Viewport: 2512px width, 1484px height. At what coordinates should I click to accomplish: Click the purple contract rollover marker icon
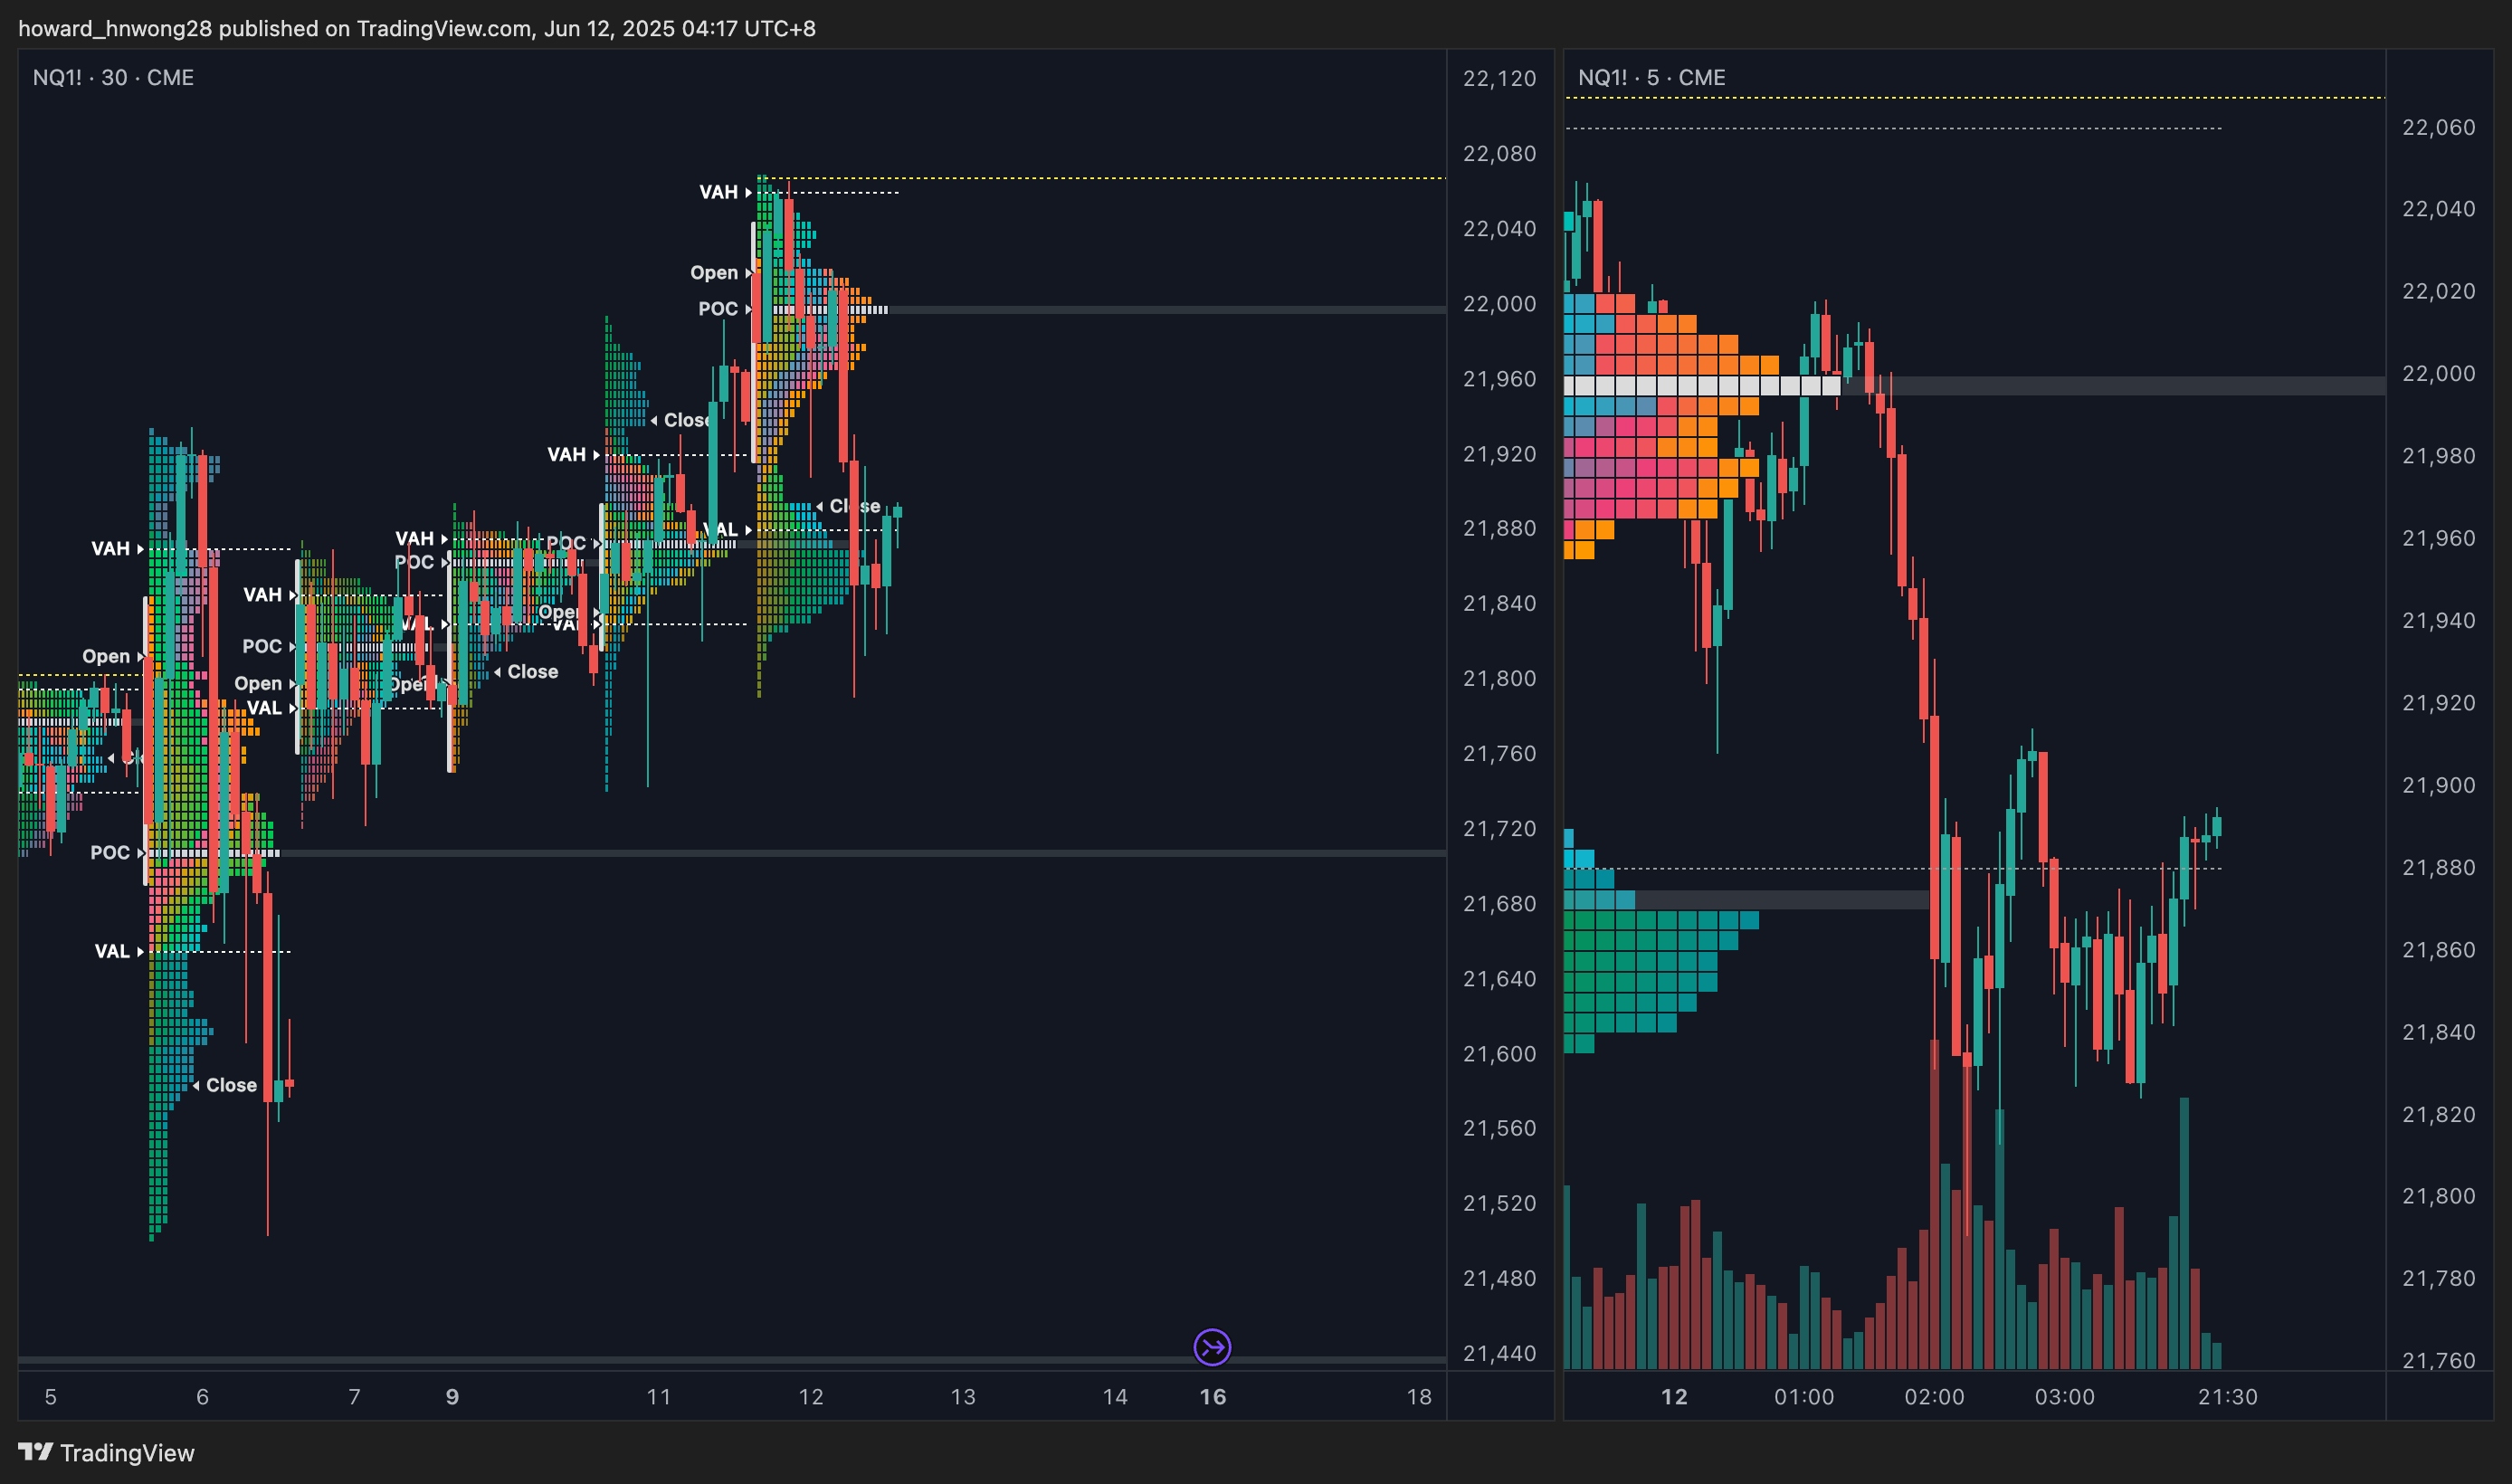coord(1212,1347)
